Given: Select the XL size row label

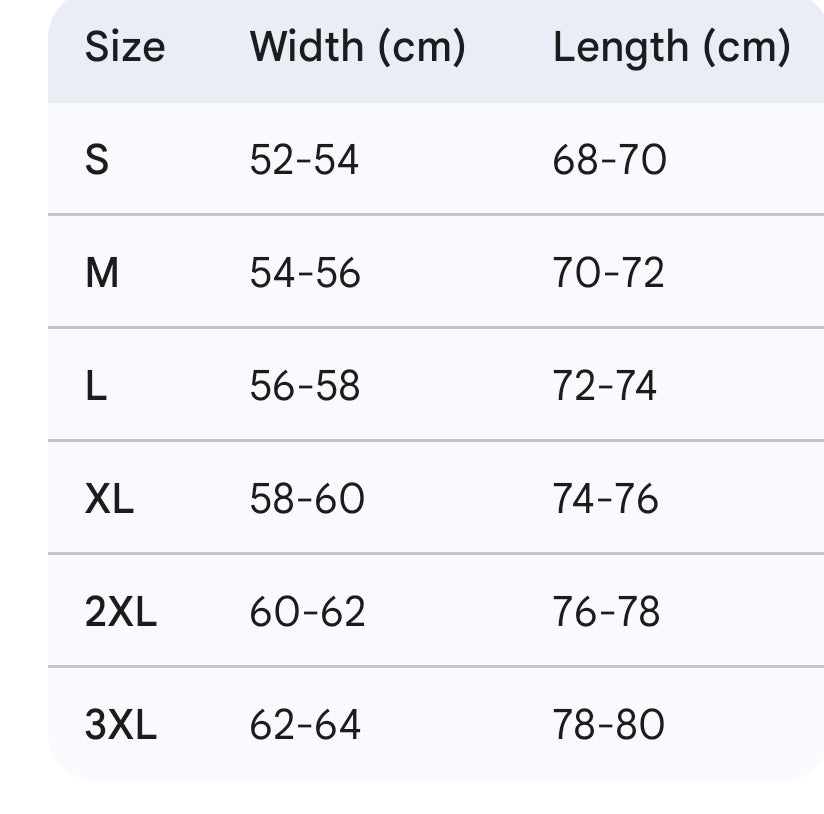Looking at the screenshot, I should coord(110,499).
